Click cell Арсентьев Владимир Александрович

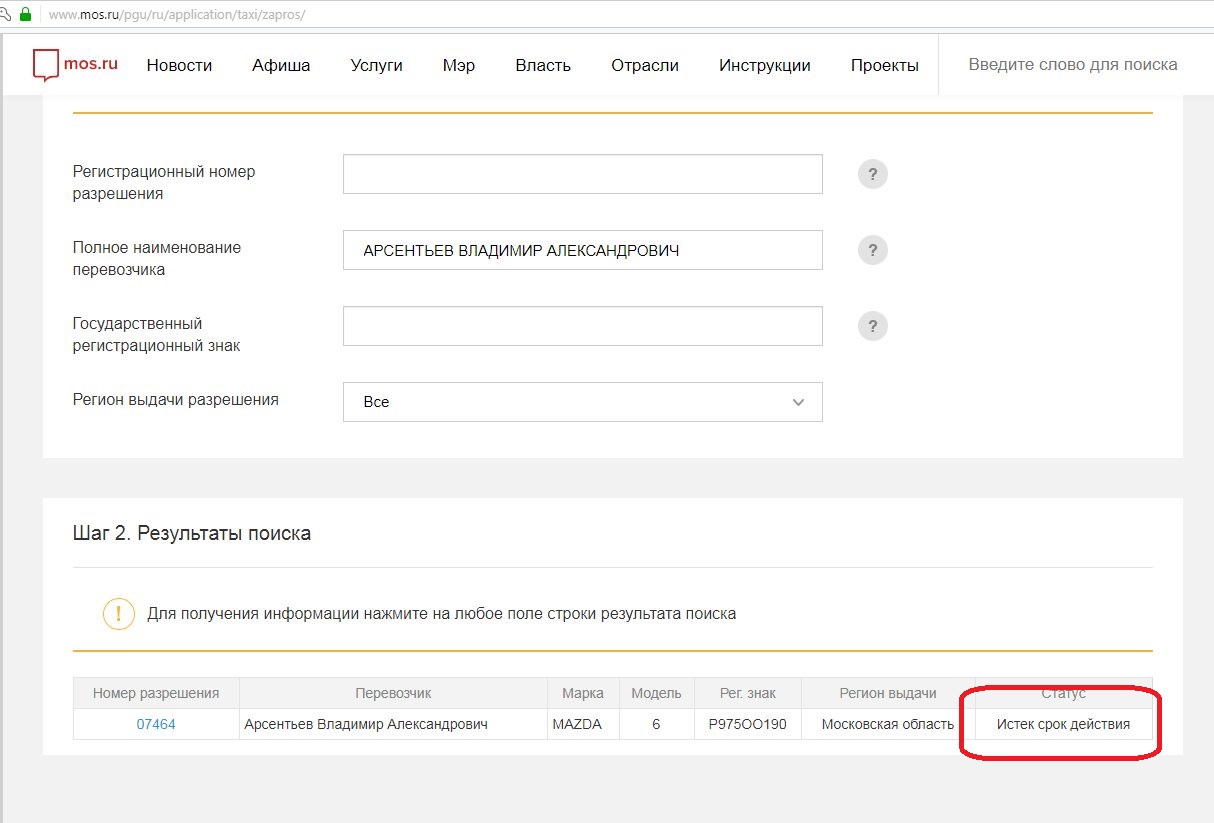[393, 724]
